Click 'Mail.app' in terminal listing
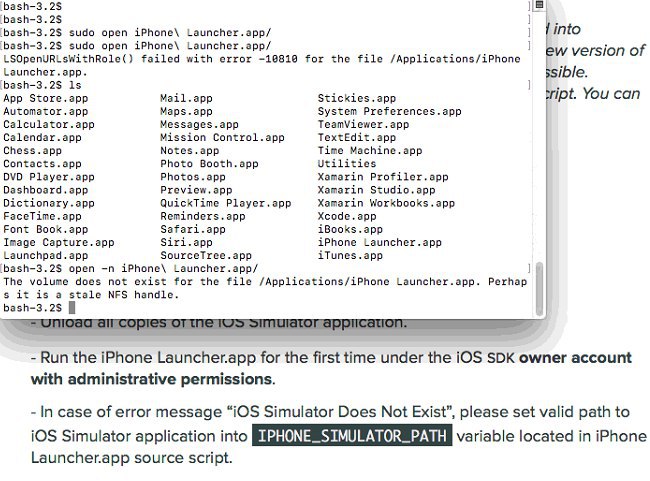The image size is (650, 481). point(187,99)
